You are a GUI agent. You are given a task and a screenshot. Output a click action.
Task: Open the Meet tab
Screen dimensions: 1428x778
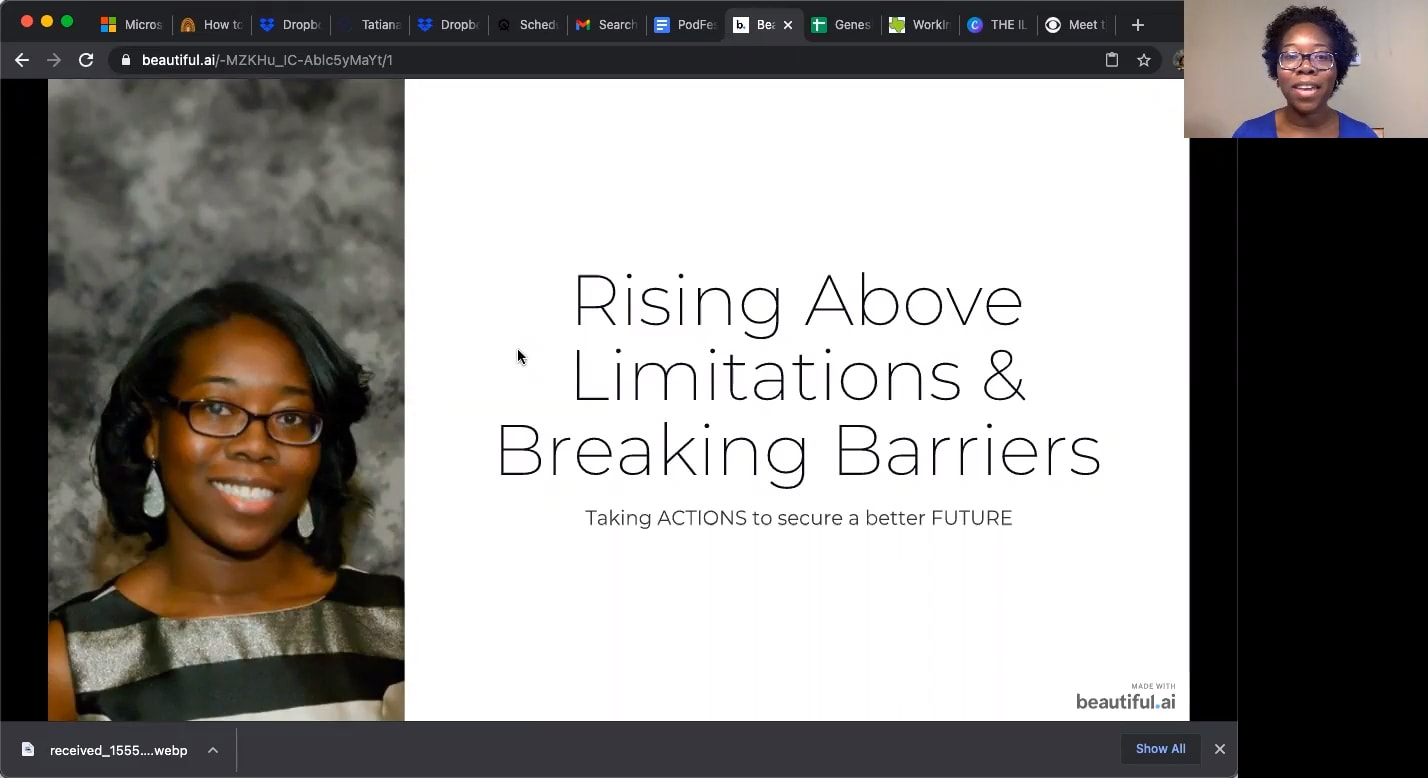point(1075,24)
